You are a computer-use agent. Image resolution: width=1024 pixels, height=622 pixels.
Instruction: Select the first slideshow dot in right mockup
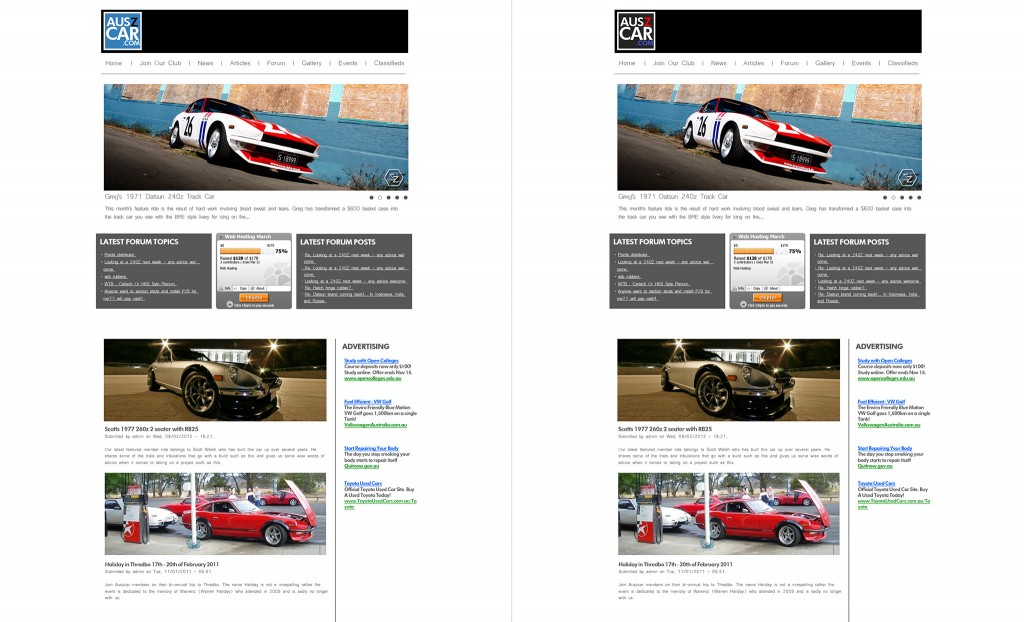pos(885,197)
